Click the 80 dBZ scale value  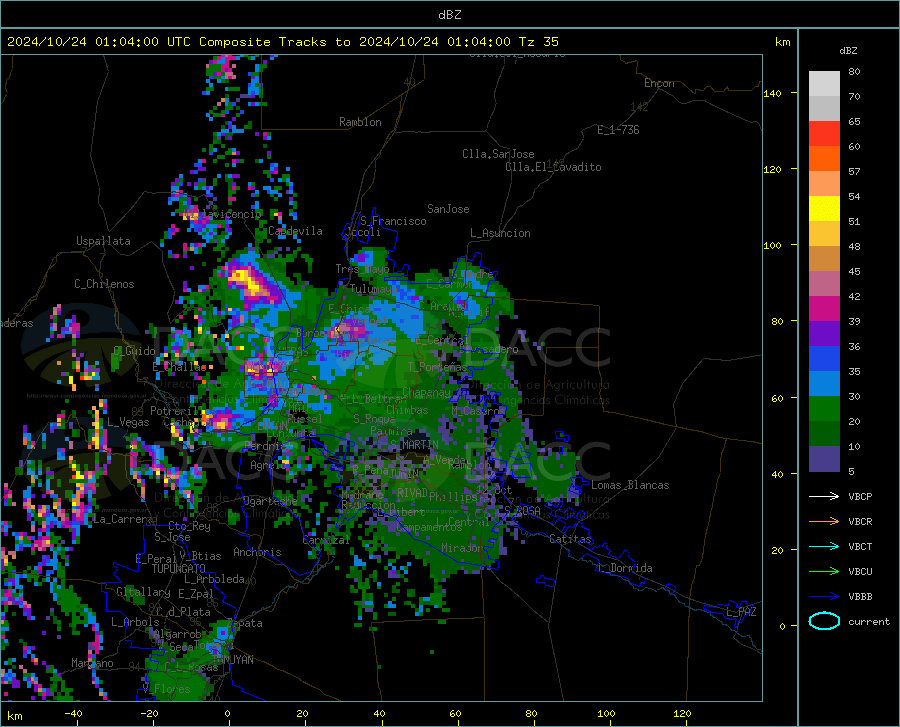tap(854, 71)
